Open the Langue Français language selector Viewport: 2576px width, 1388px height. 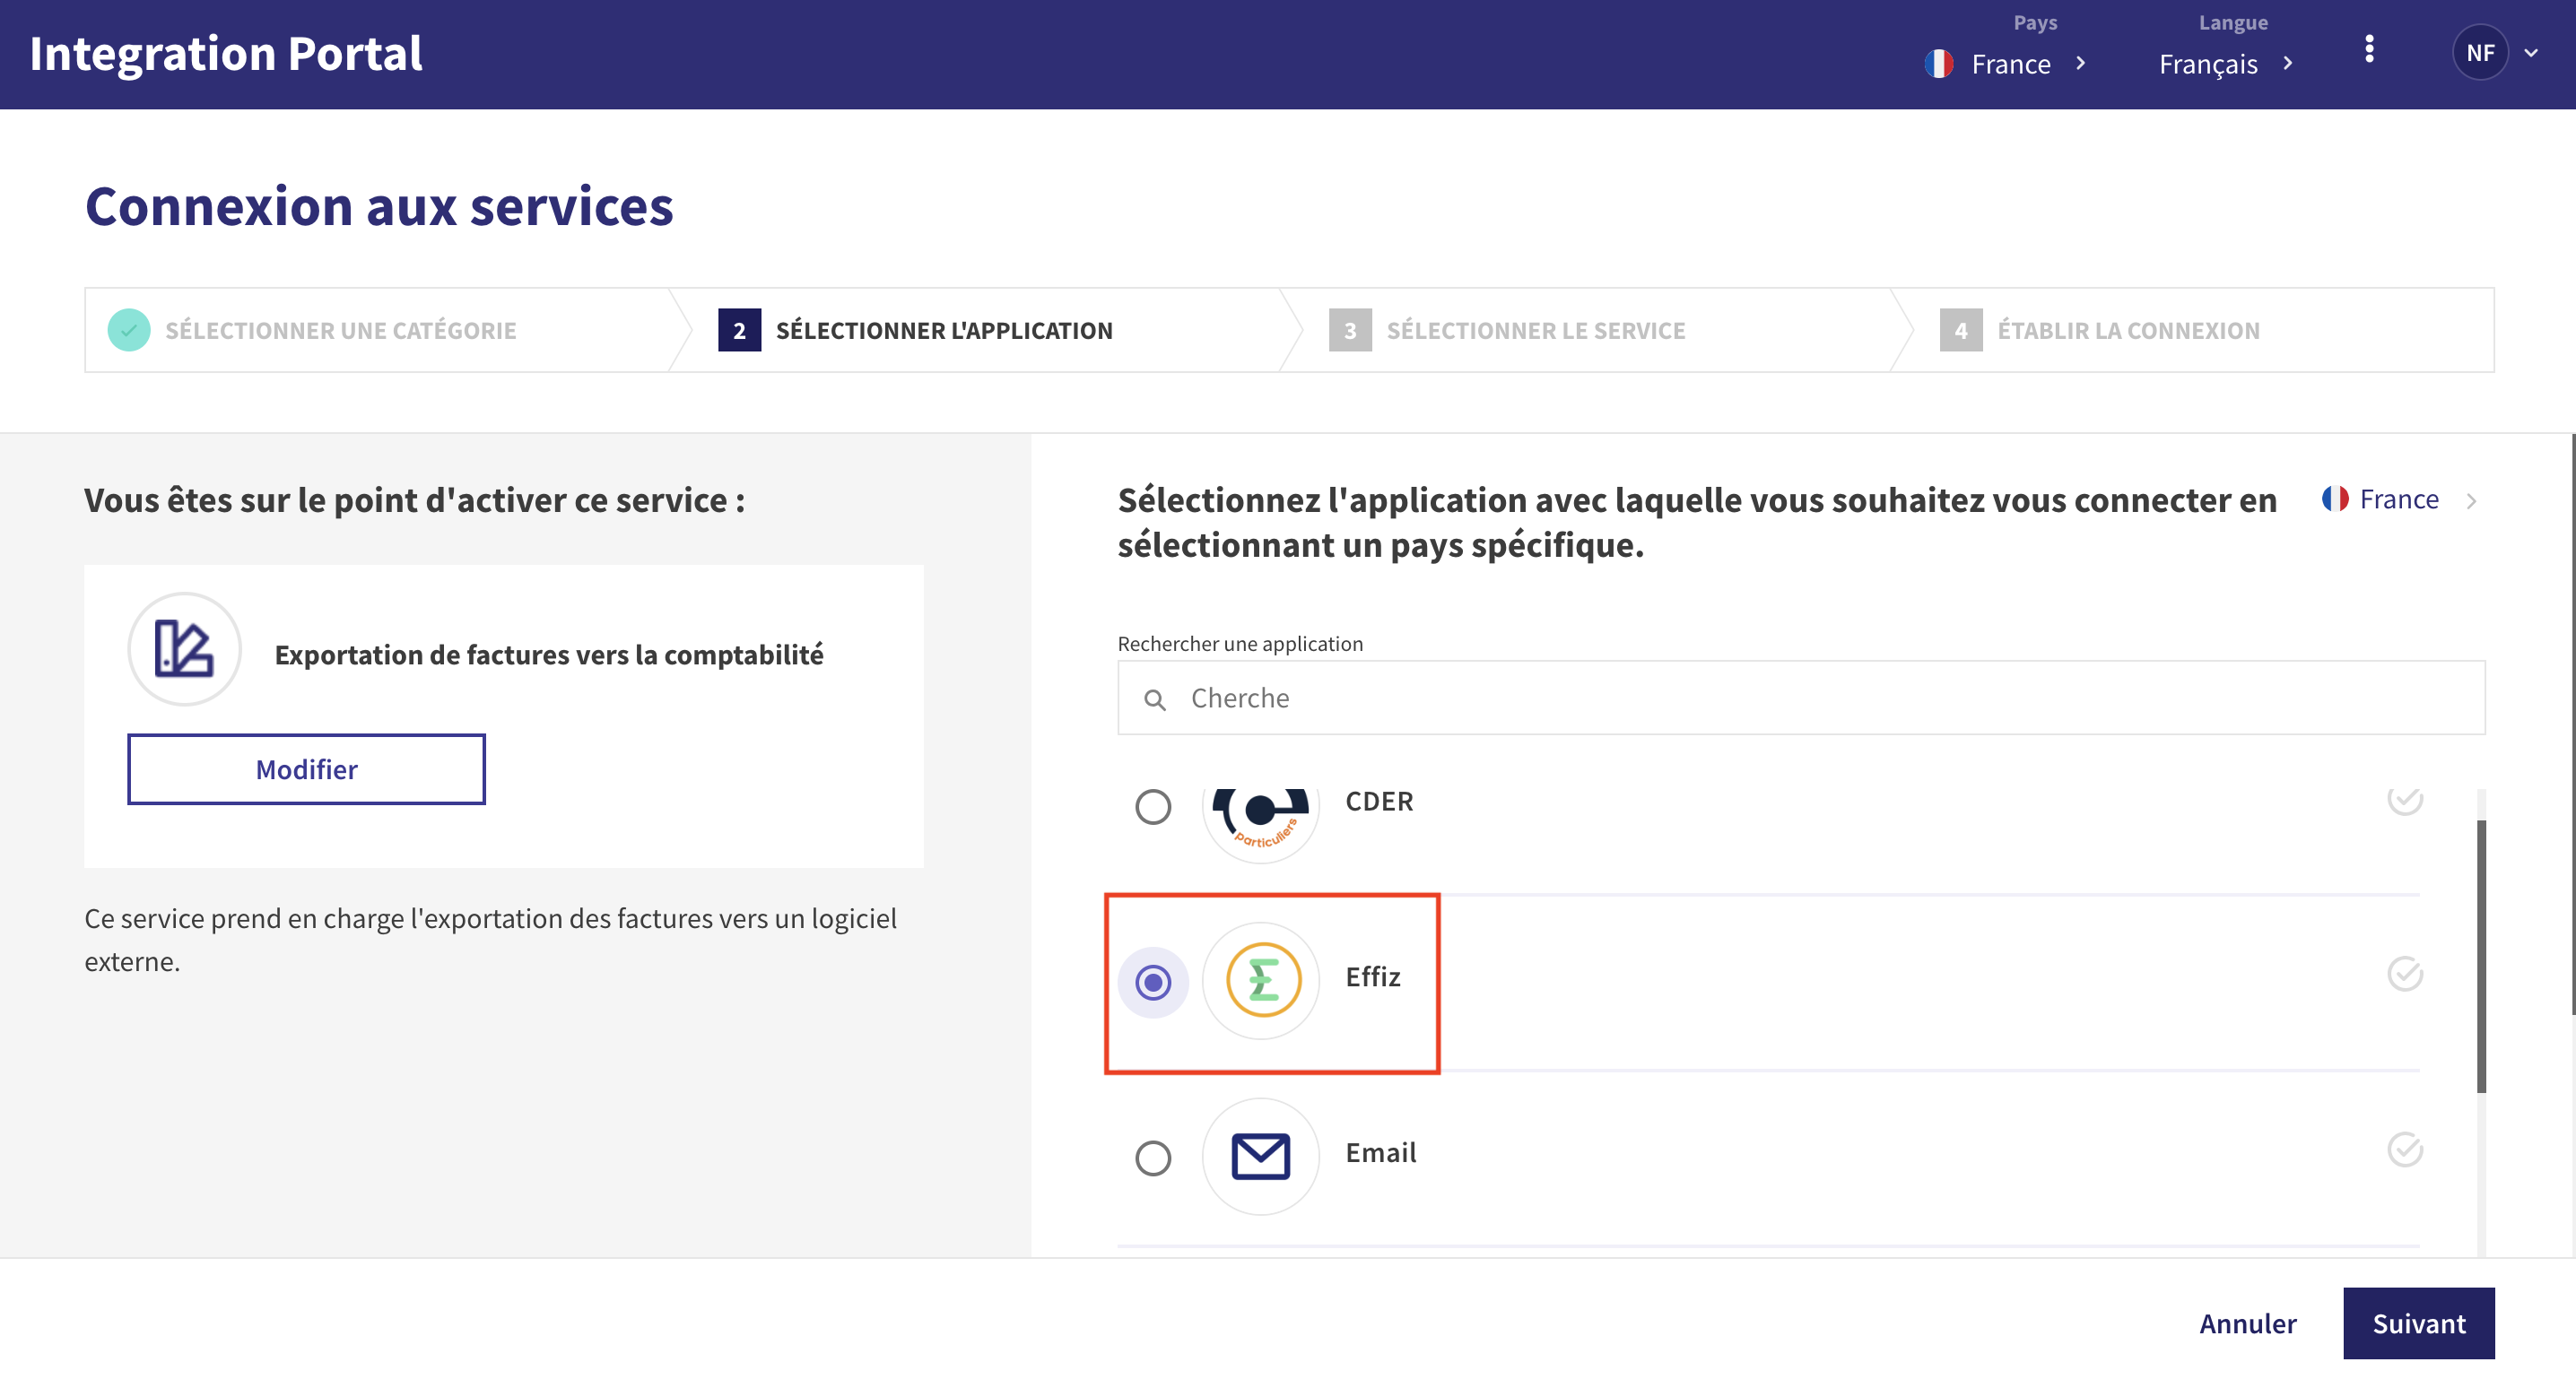click(2226, 64)
